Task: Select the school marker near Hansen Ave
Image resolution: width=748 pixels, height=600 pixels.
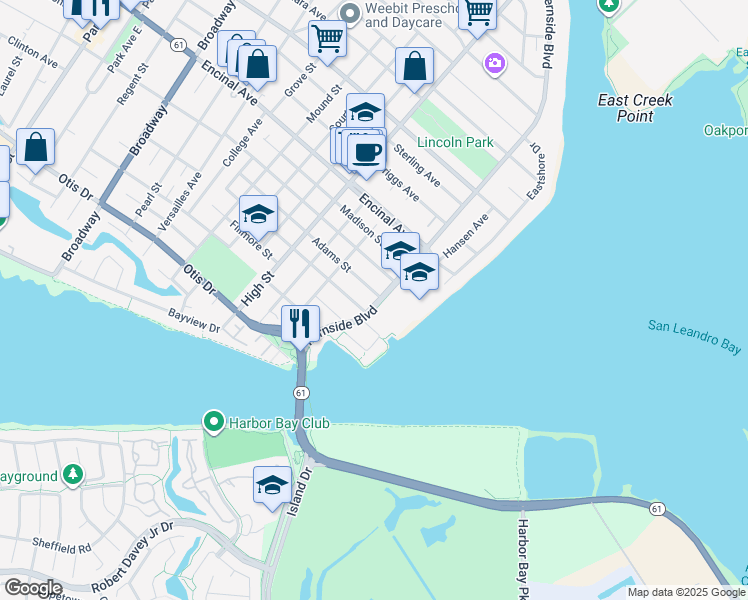Action: tap(419, 273)
